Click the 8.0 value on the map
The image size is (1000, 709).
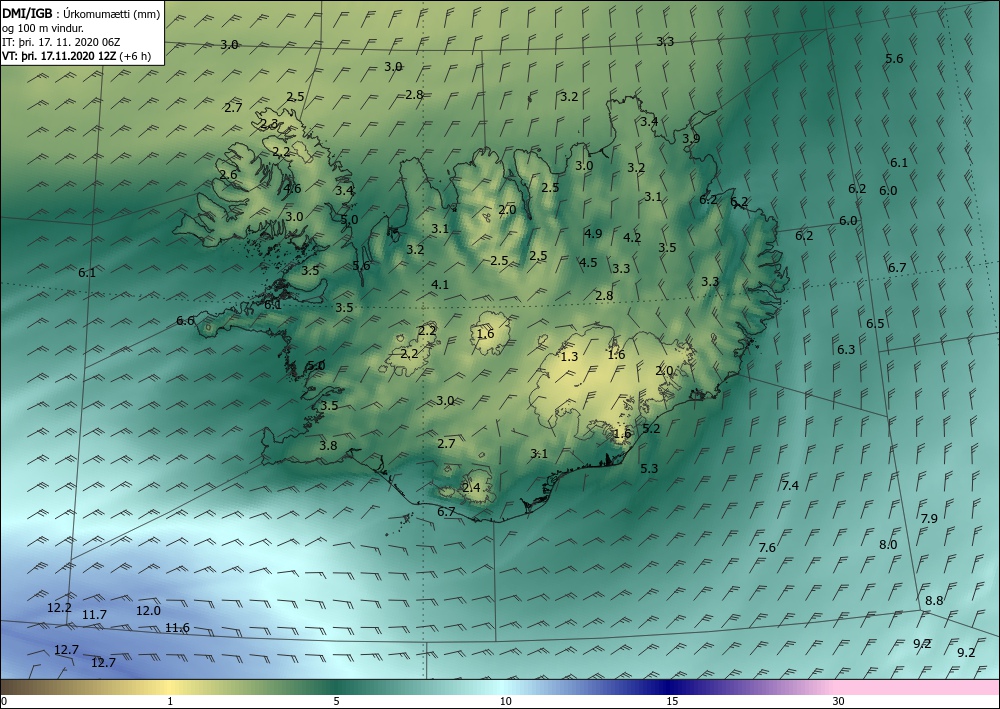[888, 545]
